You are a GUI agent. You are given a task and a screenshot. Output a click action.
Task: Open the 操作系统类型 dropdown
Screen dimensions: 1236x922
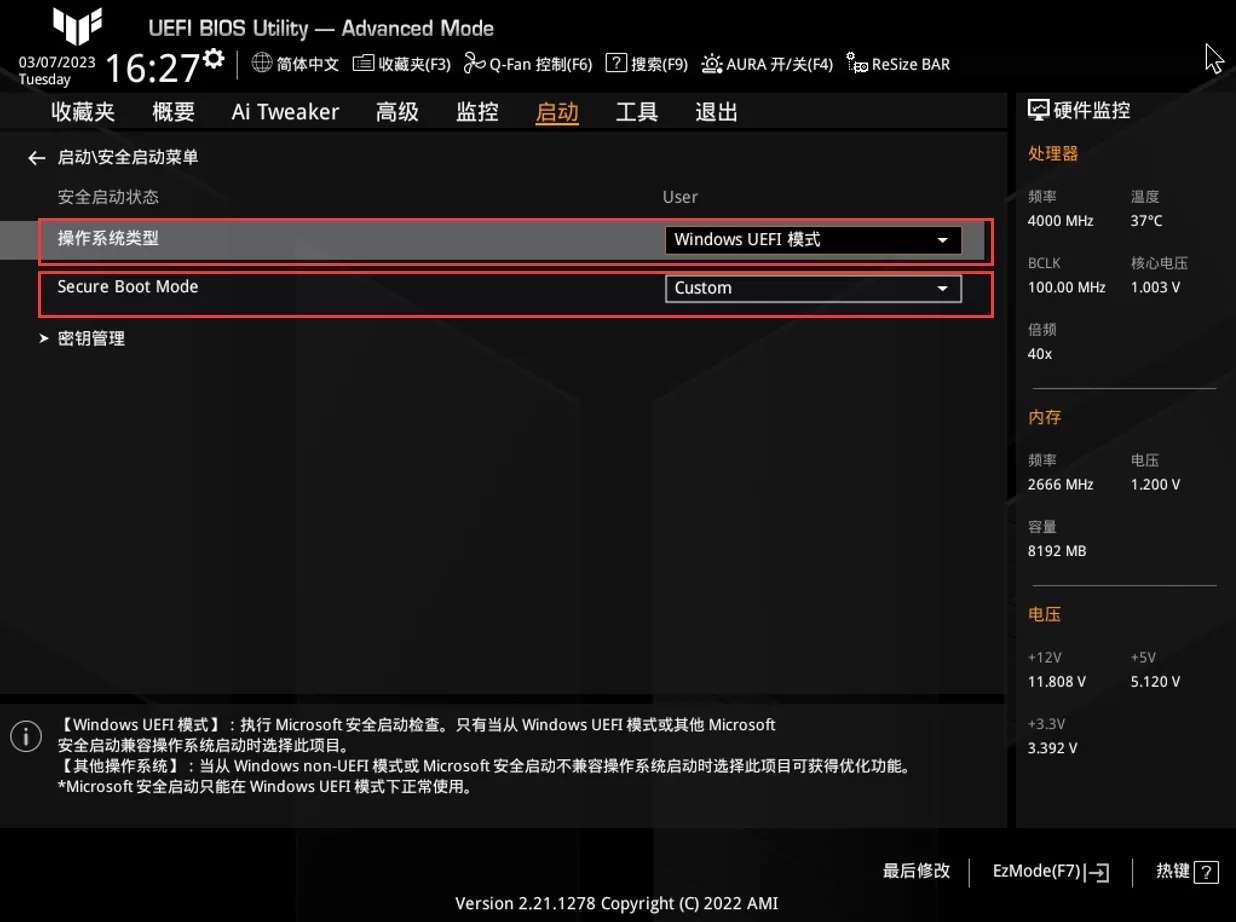click(812, 240)
